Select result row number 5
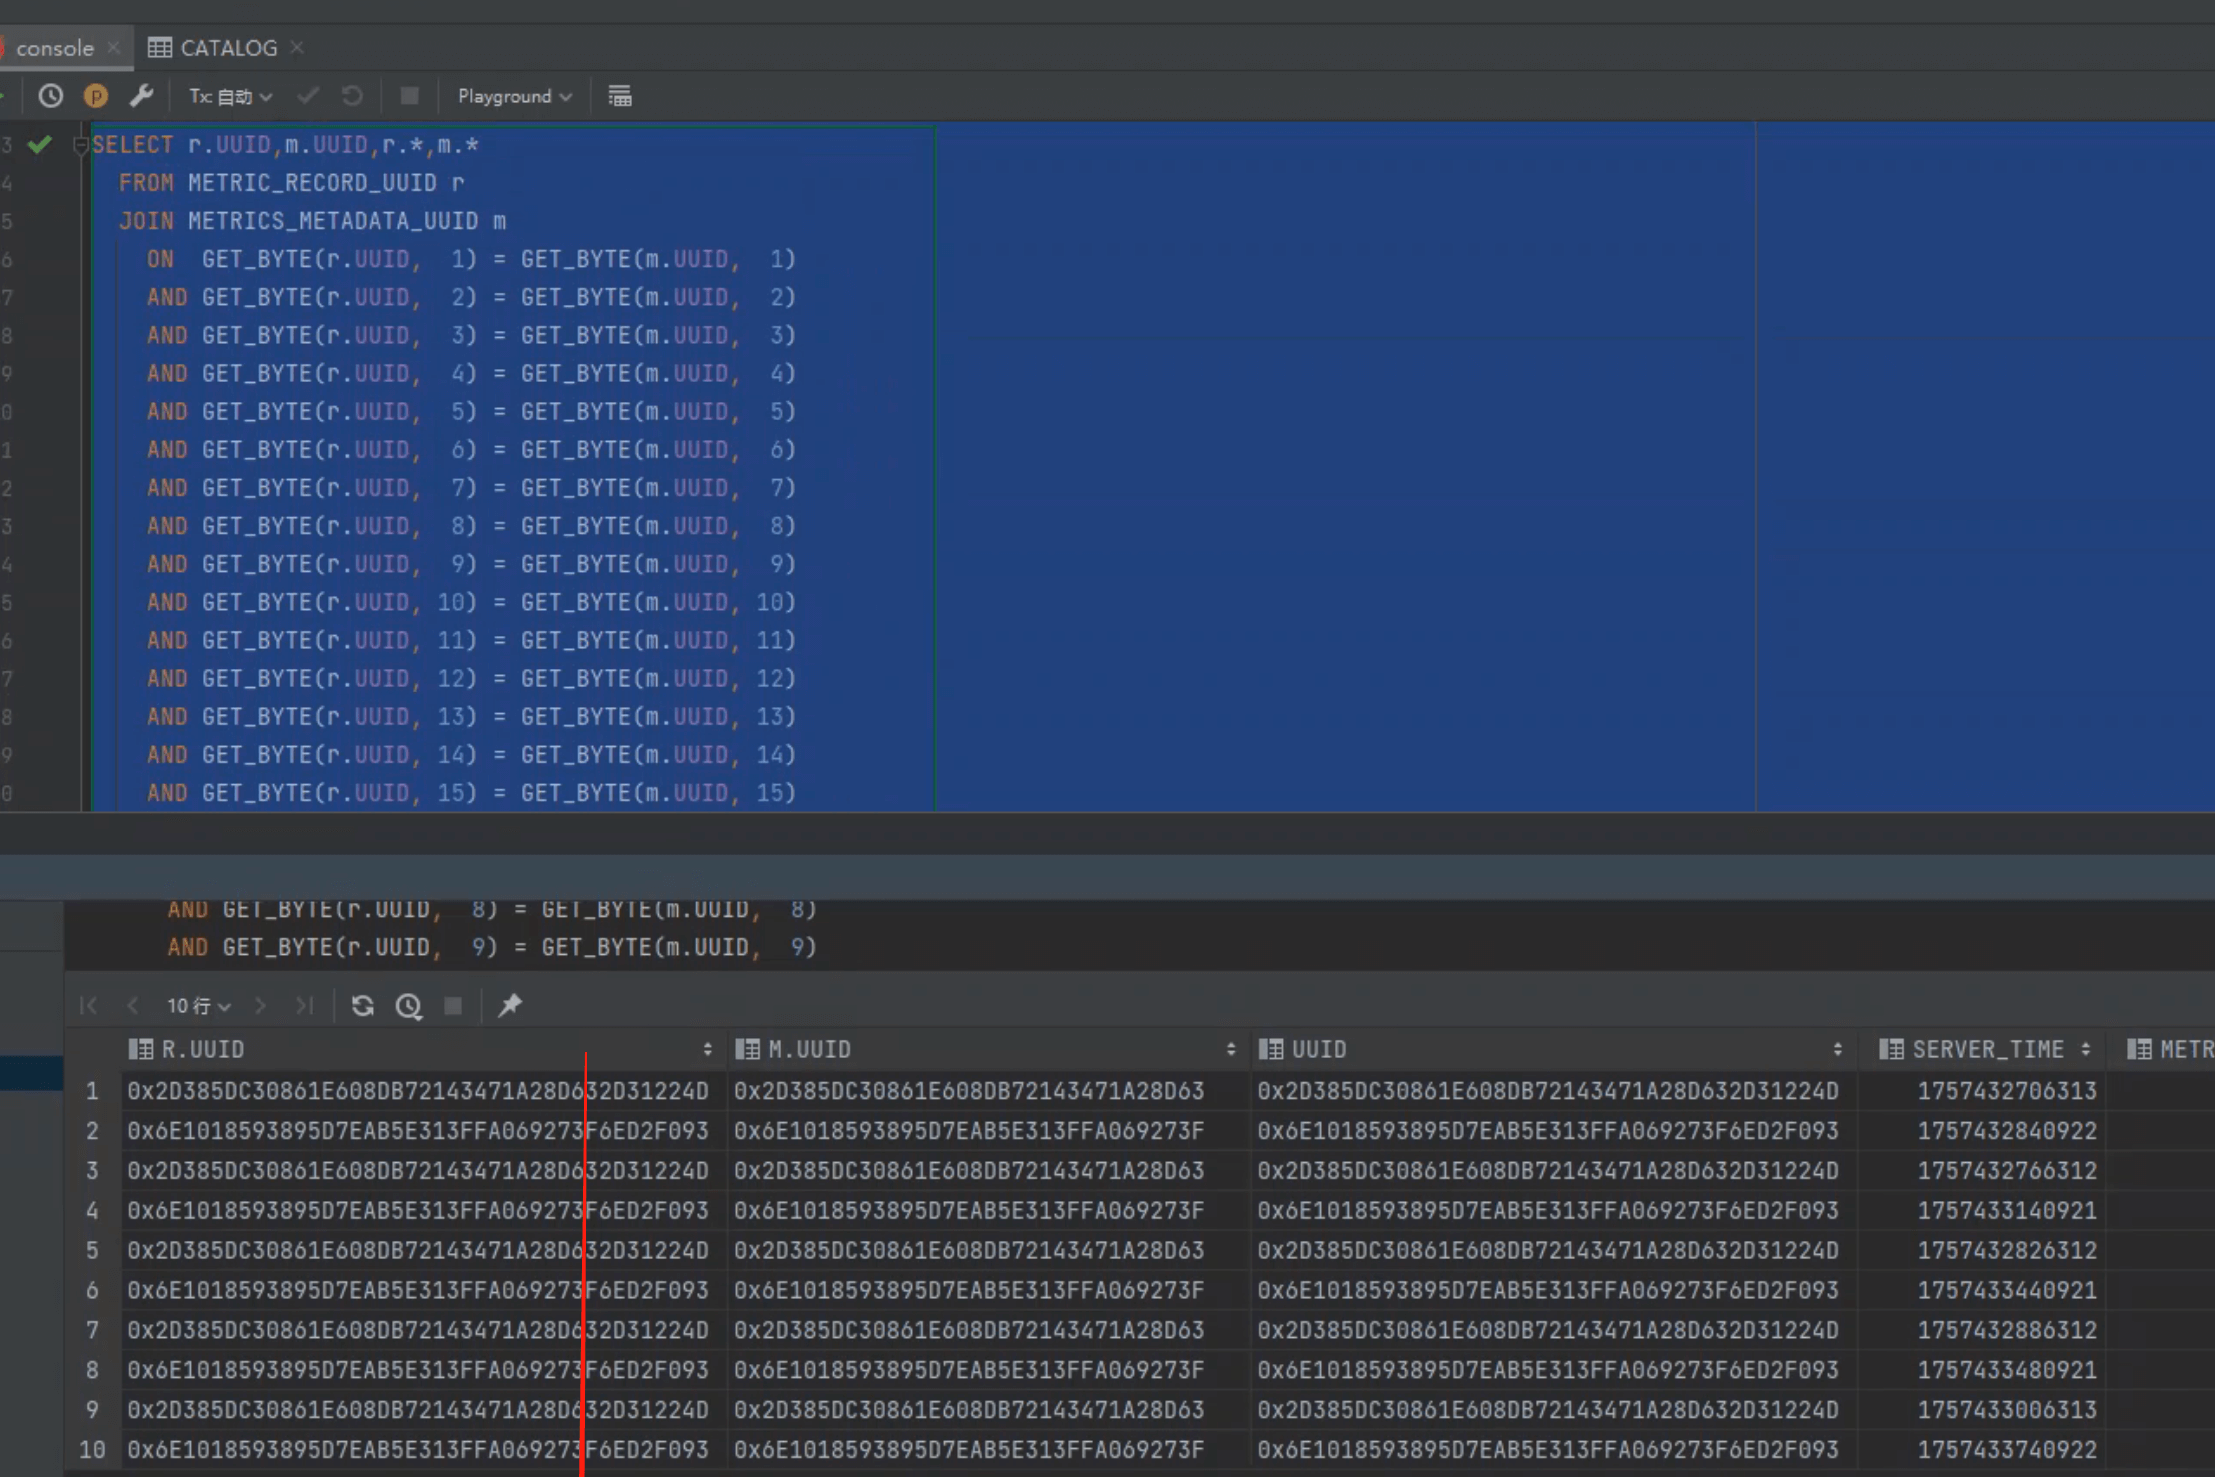The height and width of the screenshot is (1478, 2216). point(92,1250)
